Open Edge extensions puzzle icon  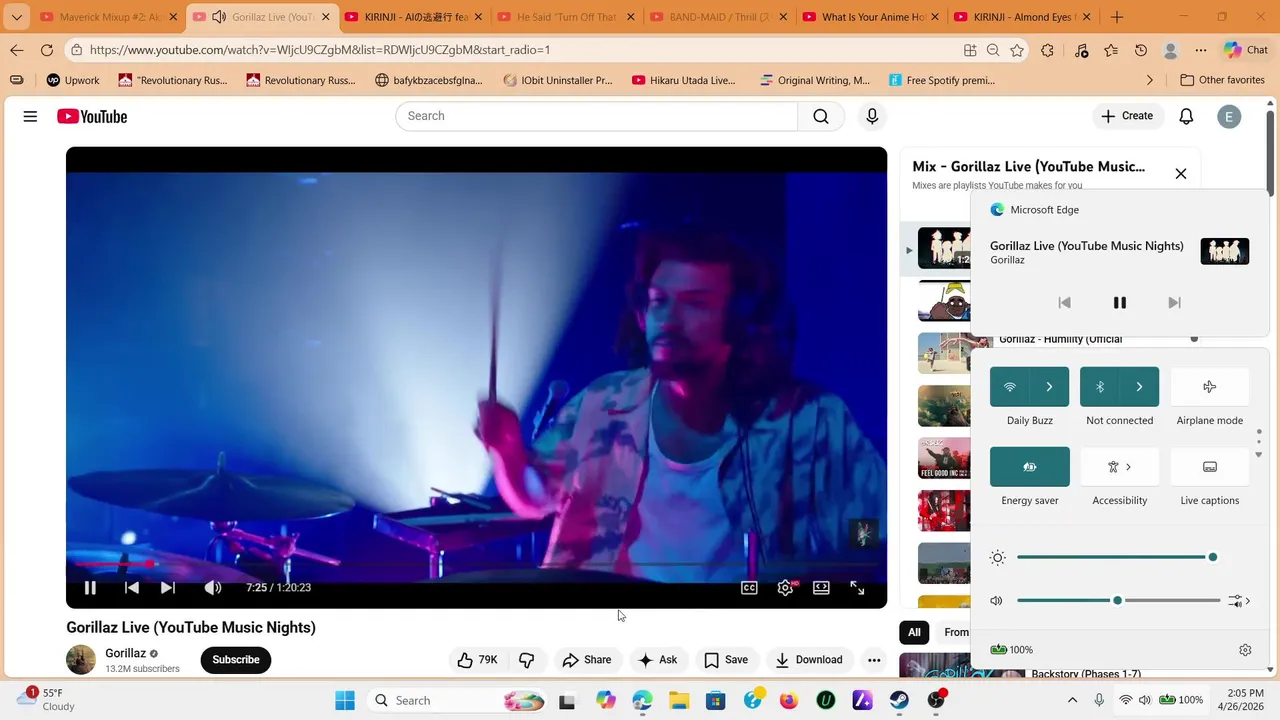click(1047, 50)
